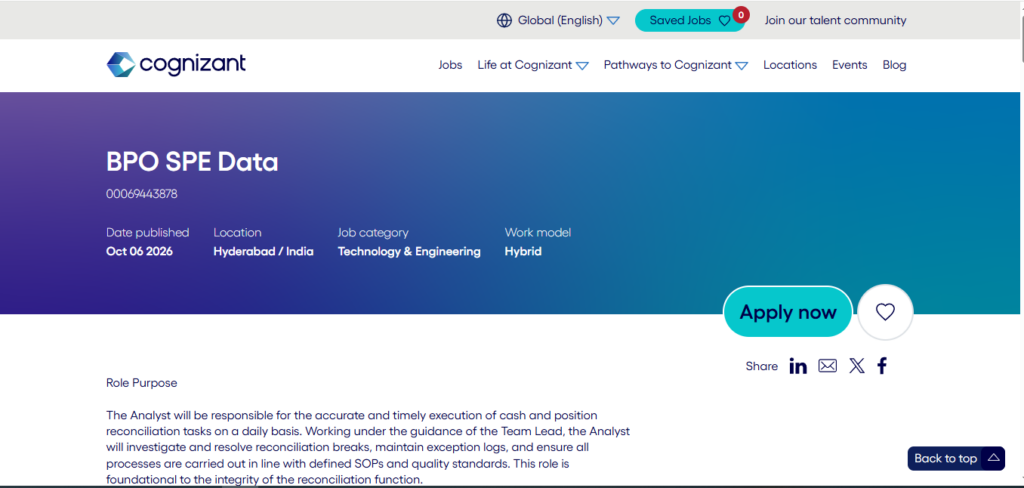
Task: Click the heart icon in Saved Jobs
Action: point(724,21)
